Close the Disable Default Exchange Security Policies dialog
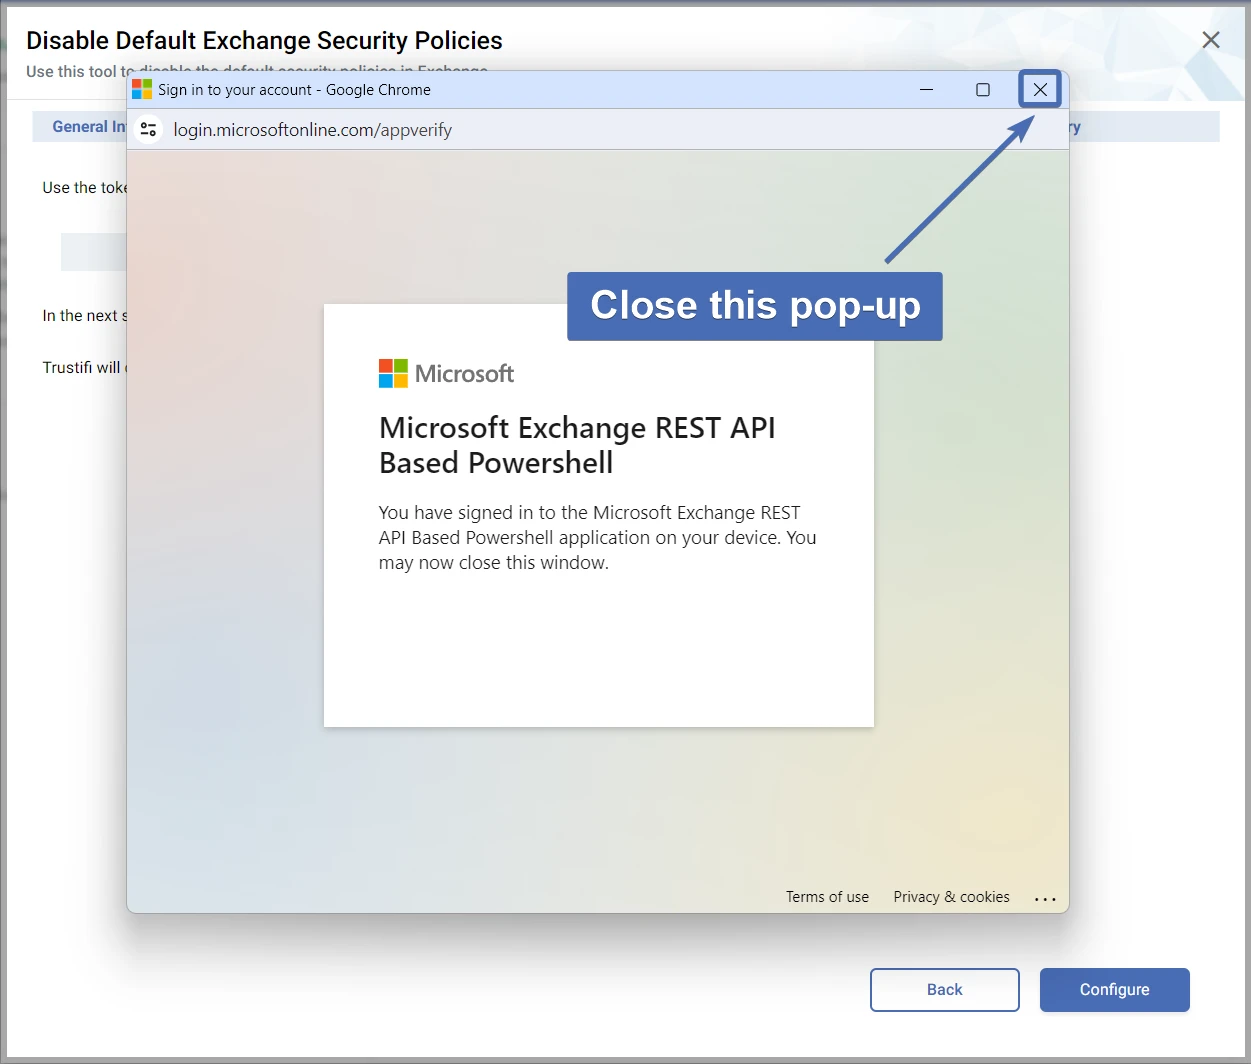Image resolution: width=1251 pixels, height=1064 pixels. [x=1210, y=40]
